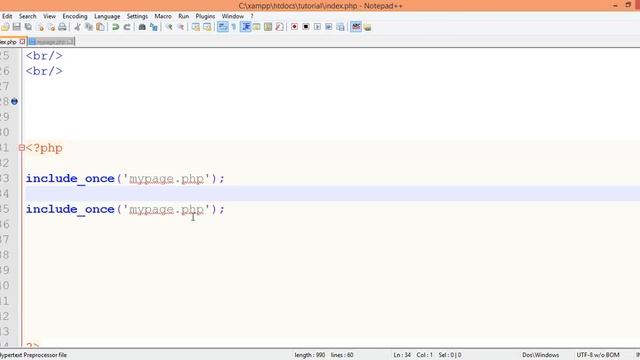Select the index.php document tab
The width and height of the screenshot is (640, 360).
(9, 42)
